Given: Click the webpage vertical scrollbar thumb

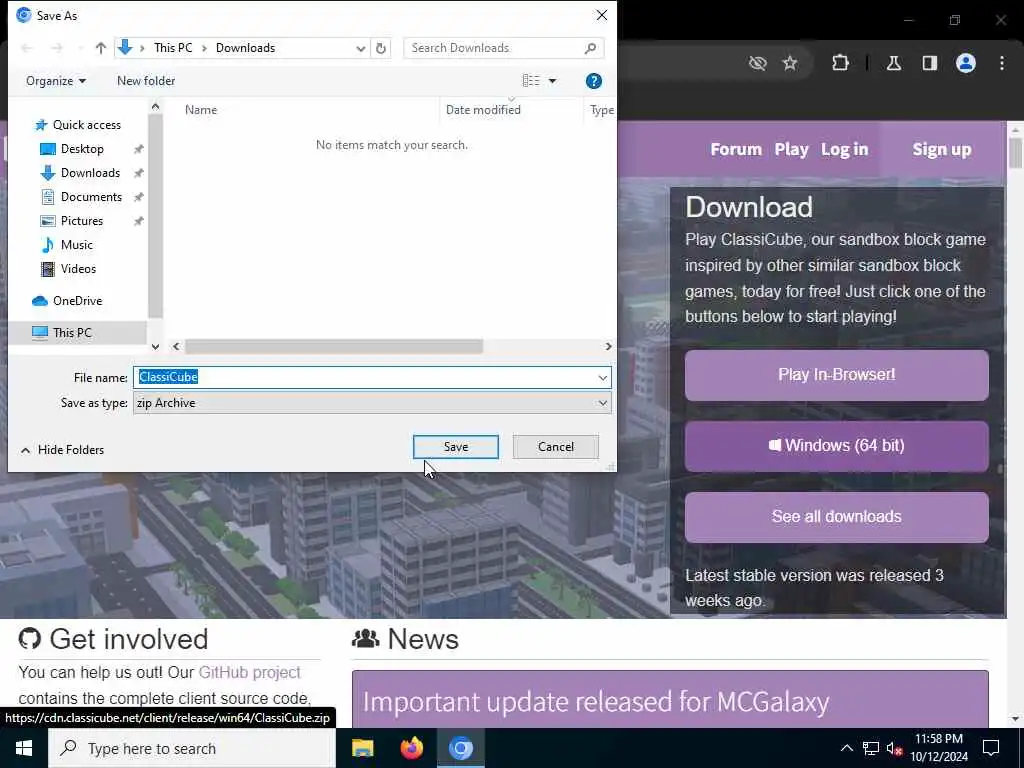Looking at the screenshot, I should click(x=1015, y=154).
